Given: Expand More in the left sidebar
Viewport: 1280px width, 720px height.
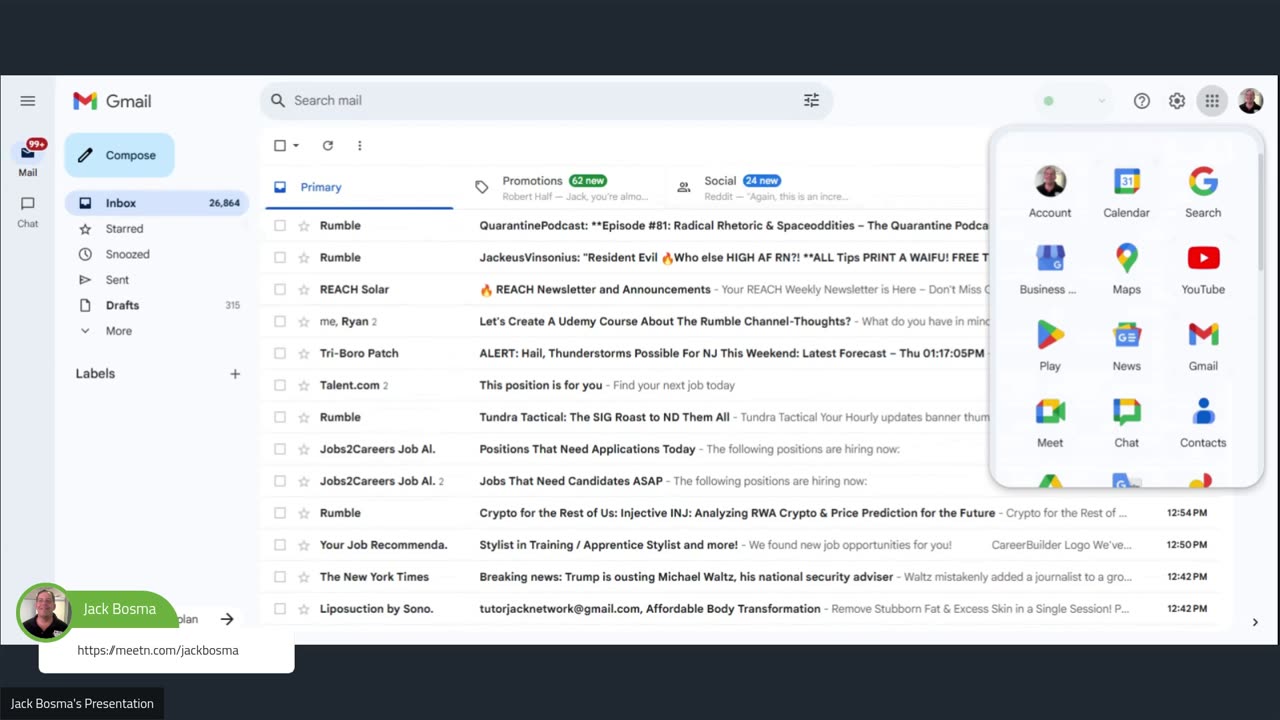Looking at the screenshot, I should pyautogui.click(x=118, y=331).
